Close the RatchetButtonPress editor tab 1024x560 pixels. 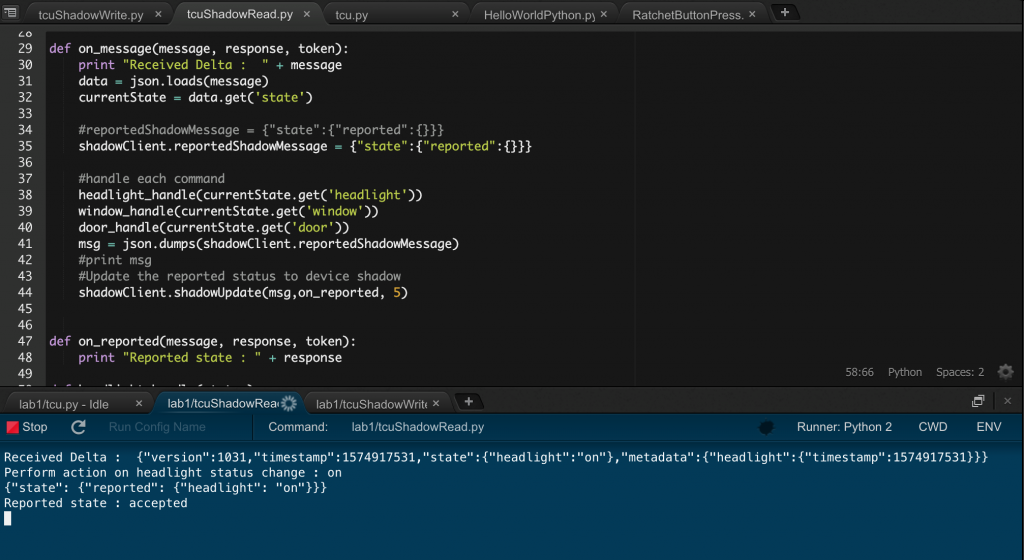point(752,14)
